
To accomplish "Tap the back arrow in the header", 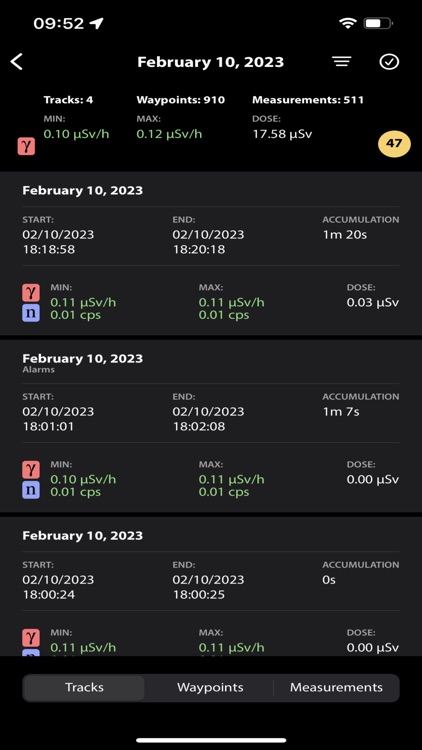I will click(17, 62).
